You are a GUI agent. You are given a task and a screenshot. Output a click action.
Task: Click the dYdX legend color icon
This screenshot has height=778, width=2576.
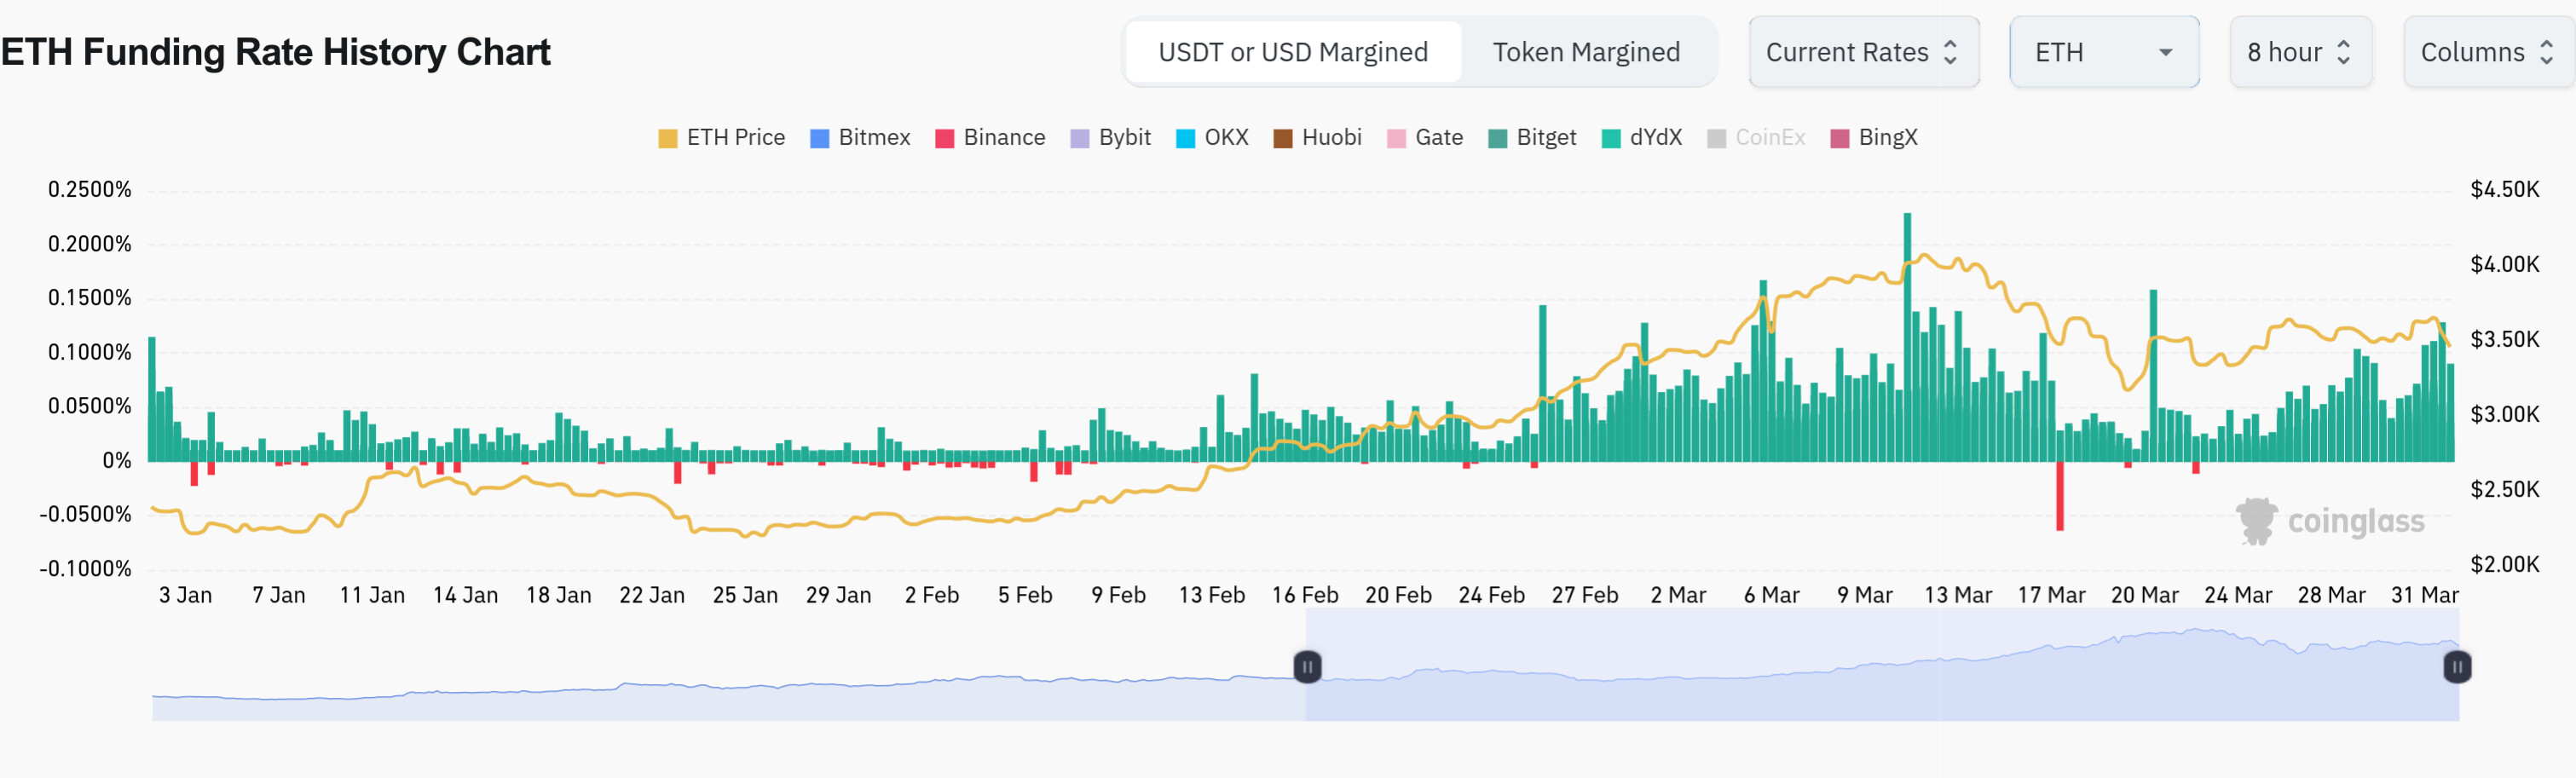click(1611, 139)
